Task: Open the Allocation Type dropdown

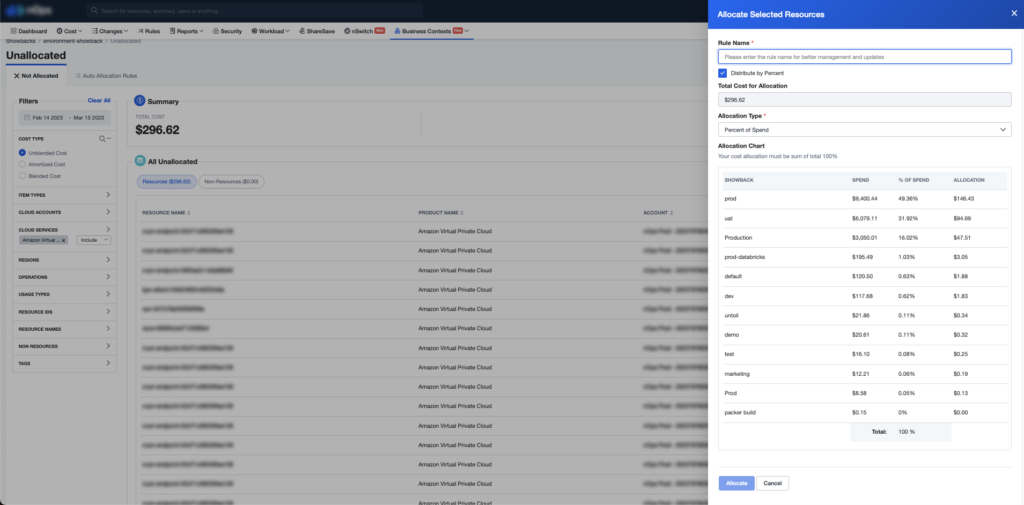Action: pyautogui.click(x=865, y=129)
